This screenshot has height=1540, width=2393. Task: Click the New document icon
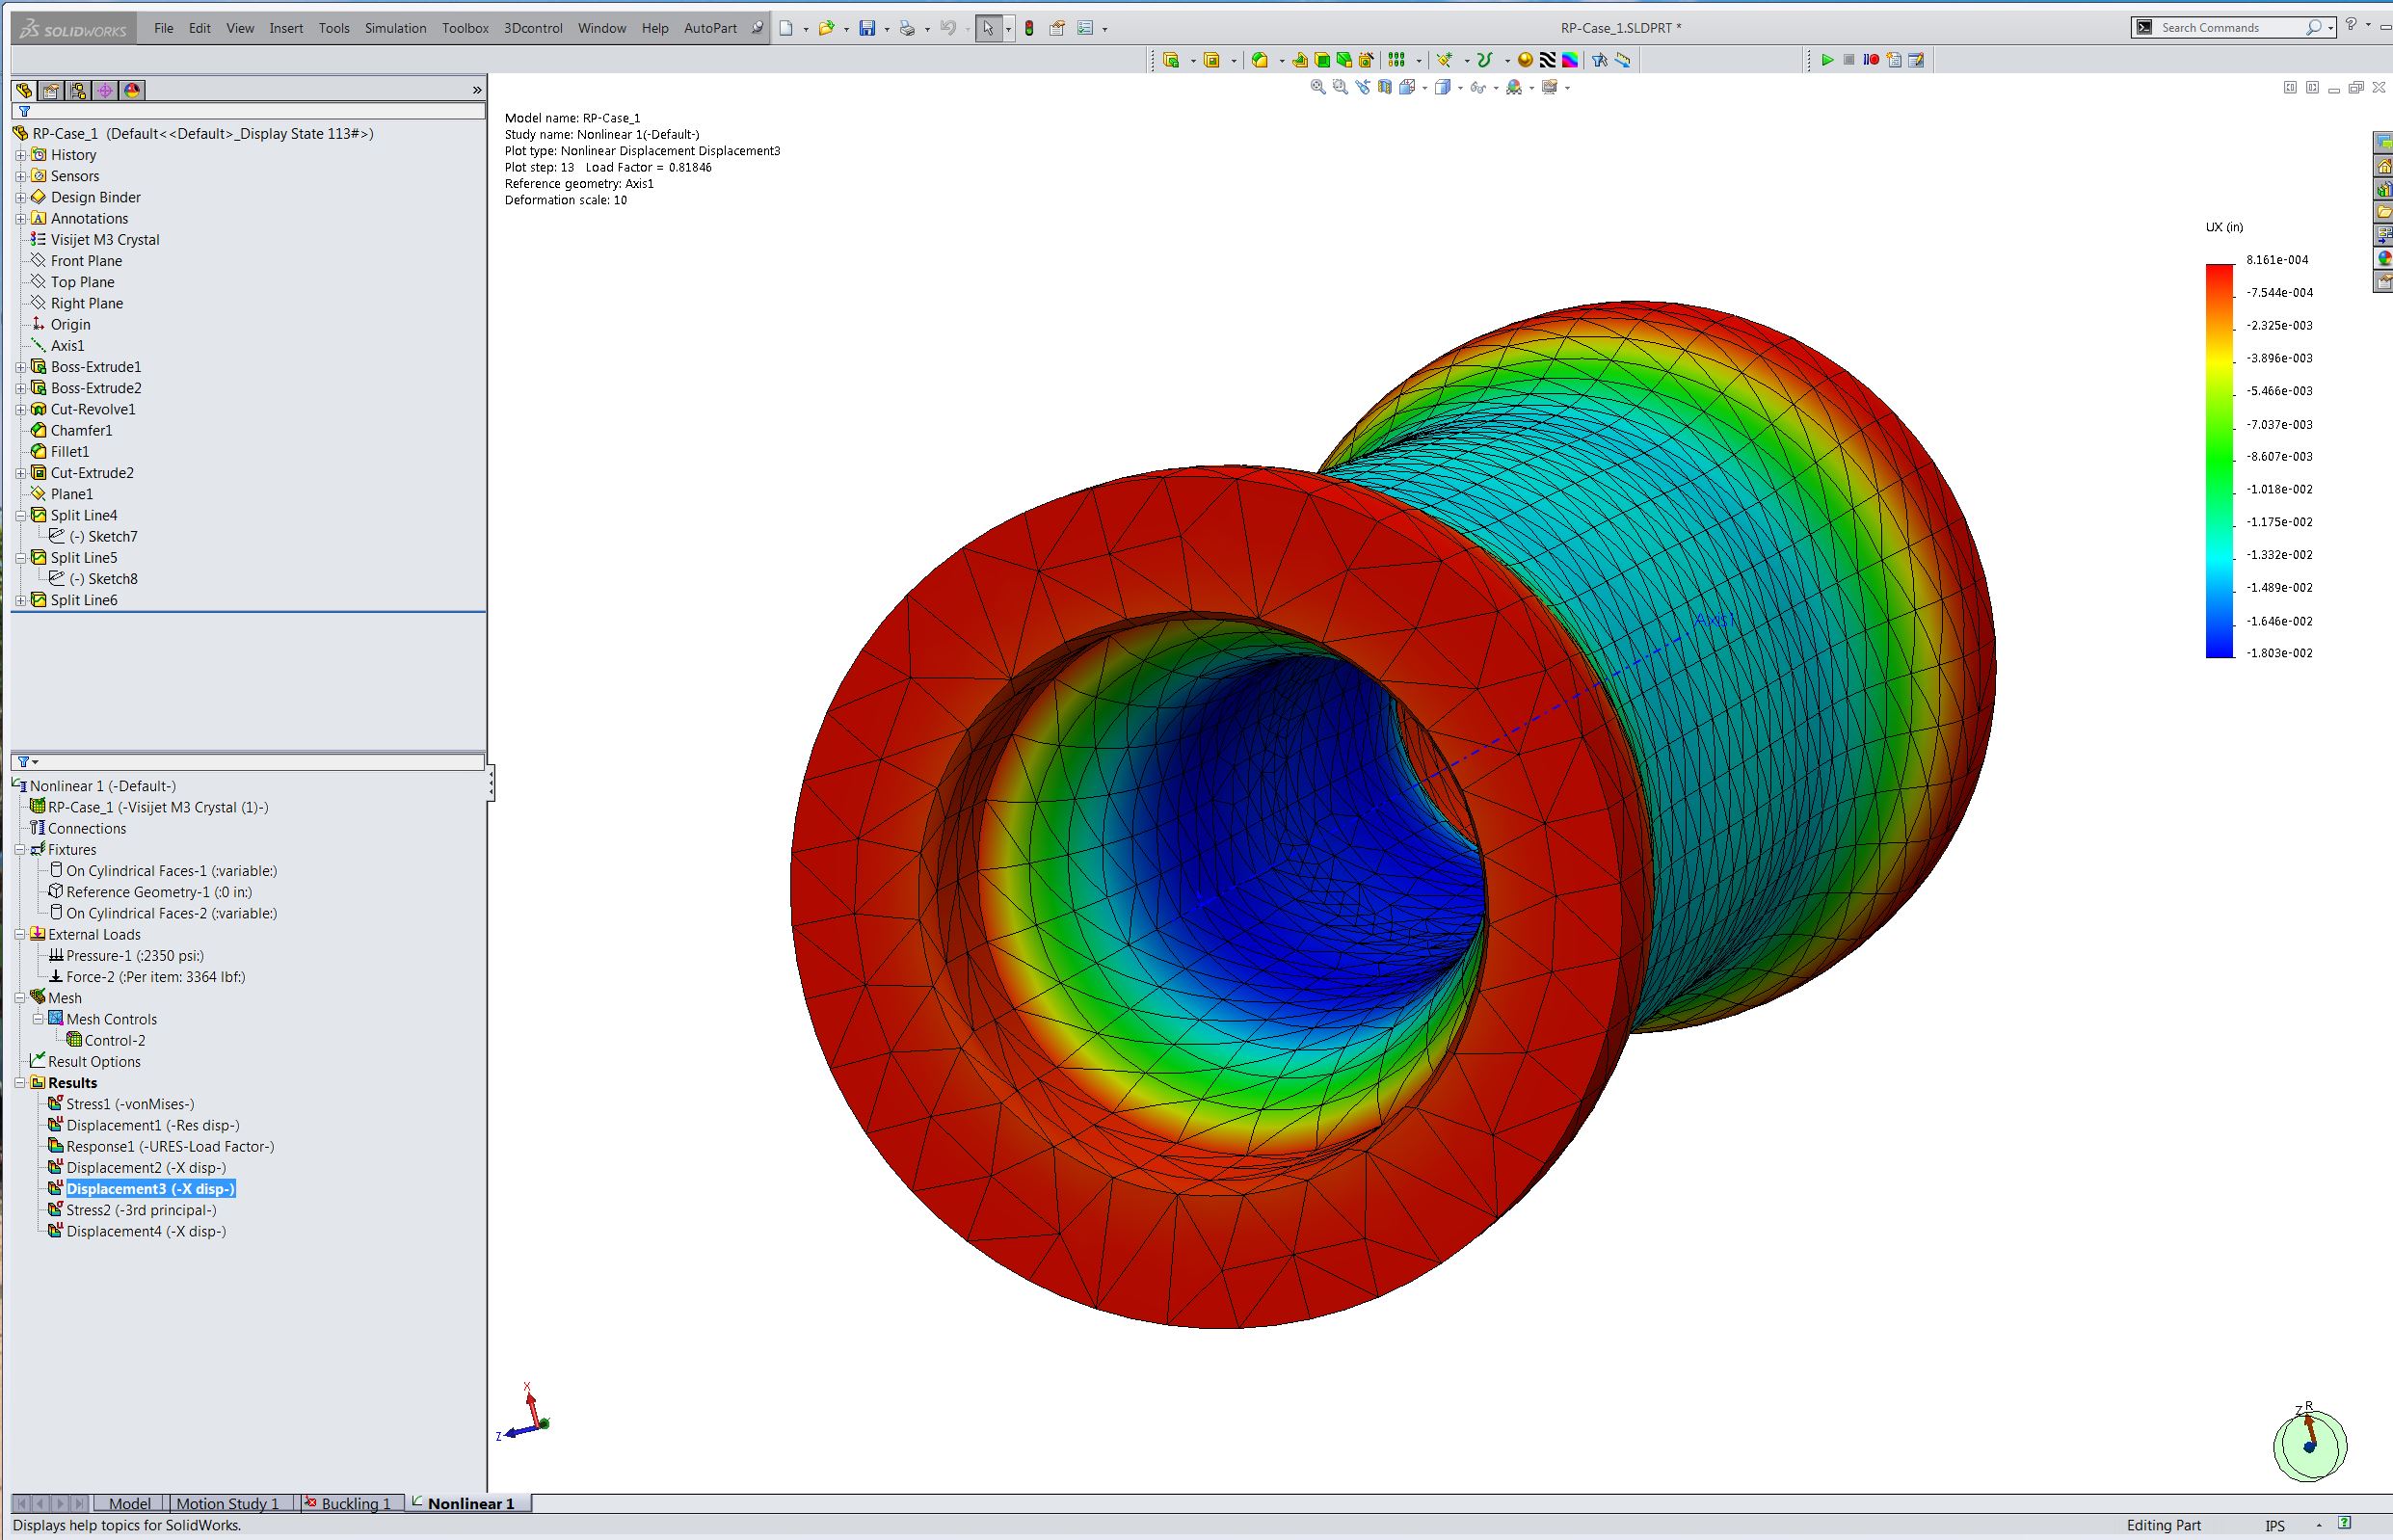pyautogui.click(x=786, y=28)
